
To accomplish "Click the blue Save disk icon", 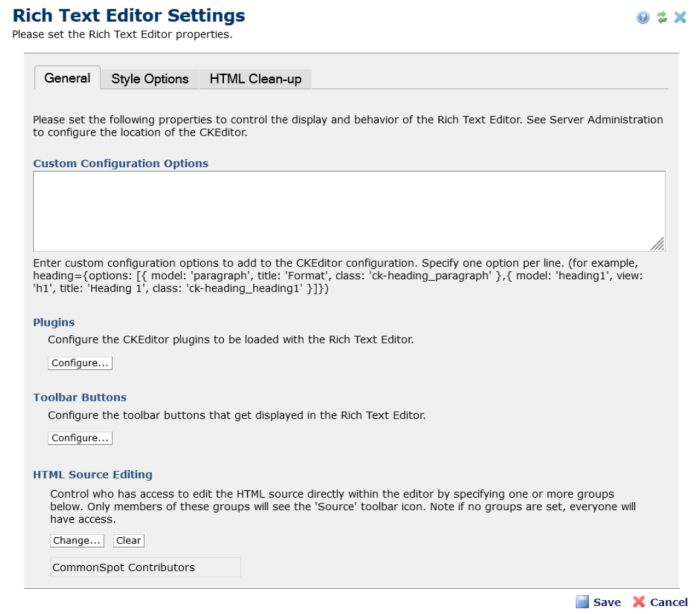I will 582,602.
